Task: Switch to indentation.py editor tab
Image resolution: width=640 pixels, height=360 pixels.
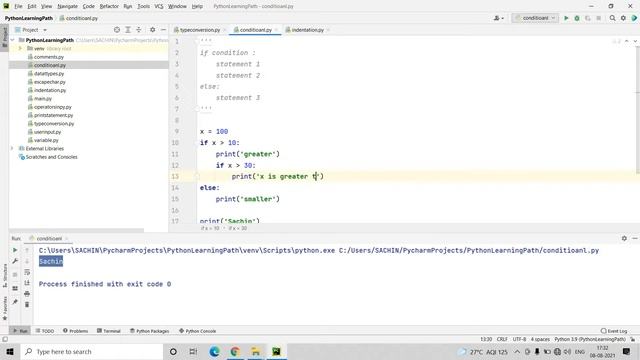Action: pyautogui.click(x=307, y=30)
